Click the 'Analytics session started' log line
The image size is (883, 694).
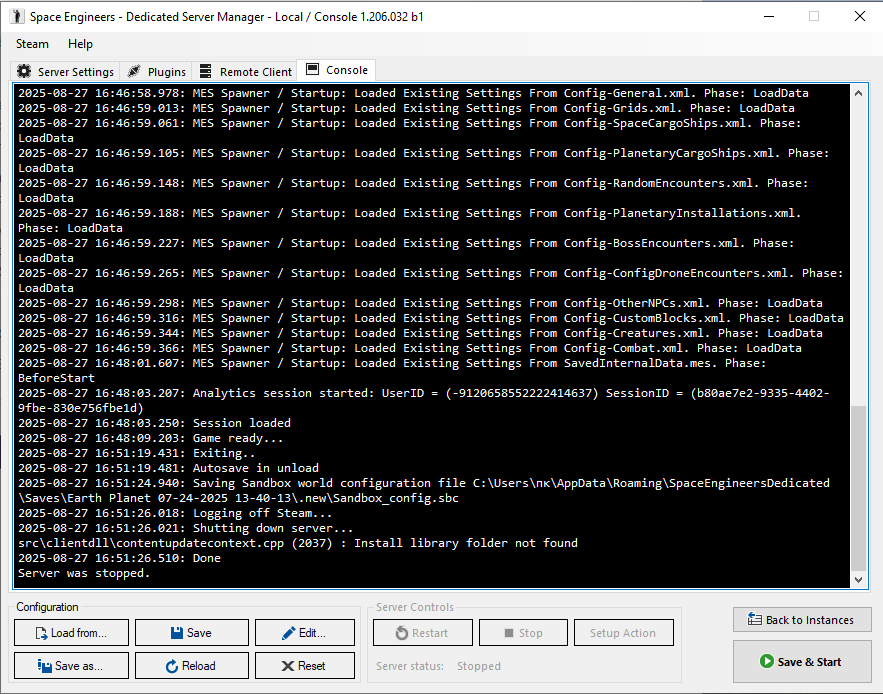coord(423,401)
